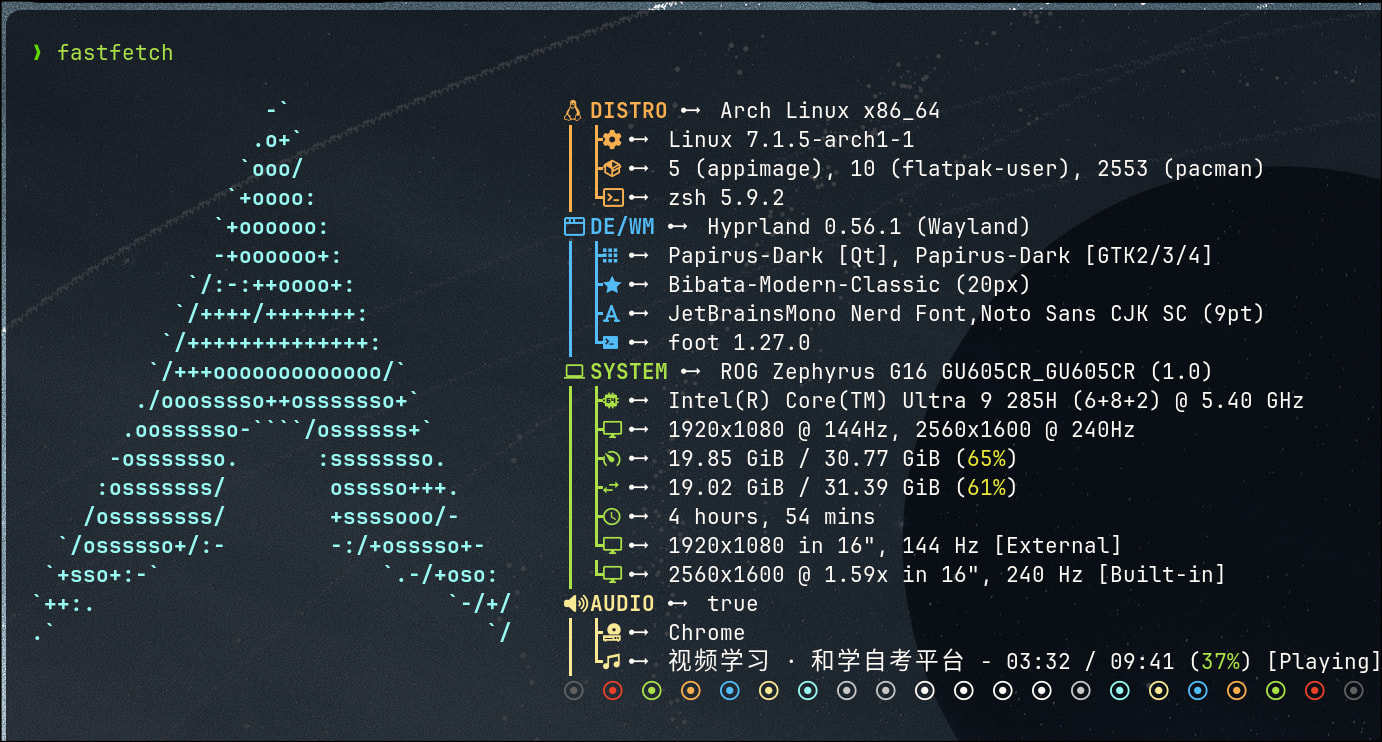This screenshot has width=1382, height=742.
Task: Click the clock icon beside 4 hours, 54 mins
Action: (612, 517)
